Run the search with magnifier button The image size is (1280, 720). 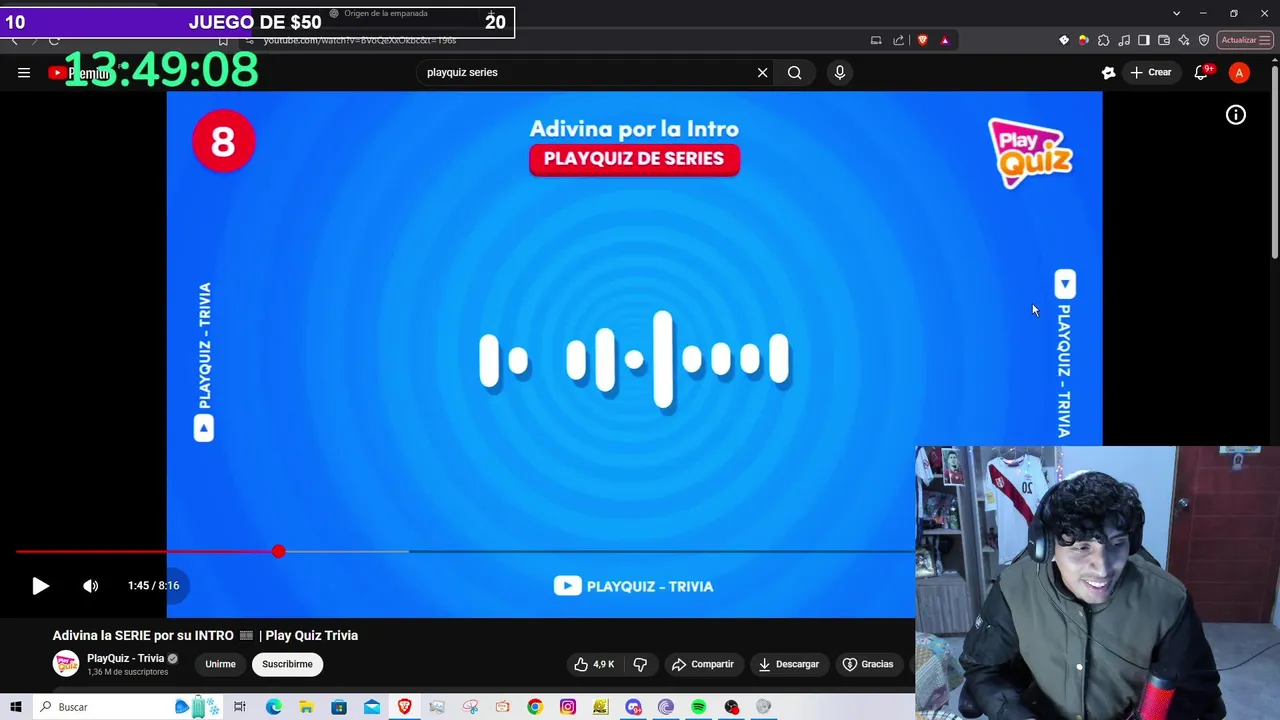[x=794, y=72]
